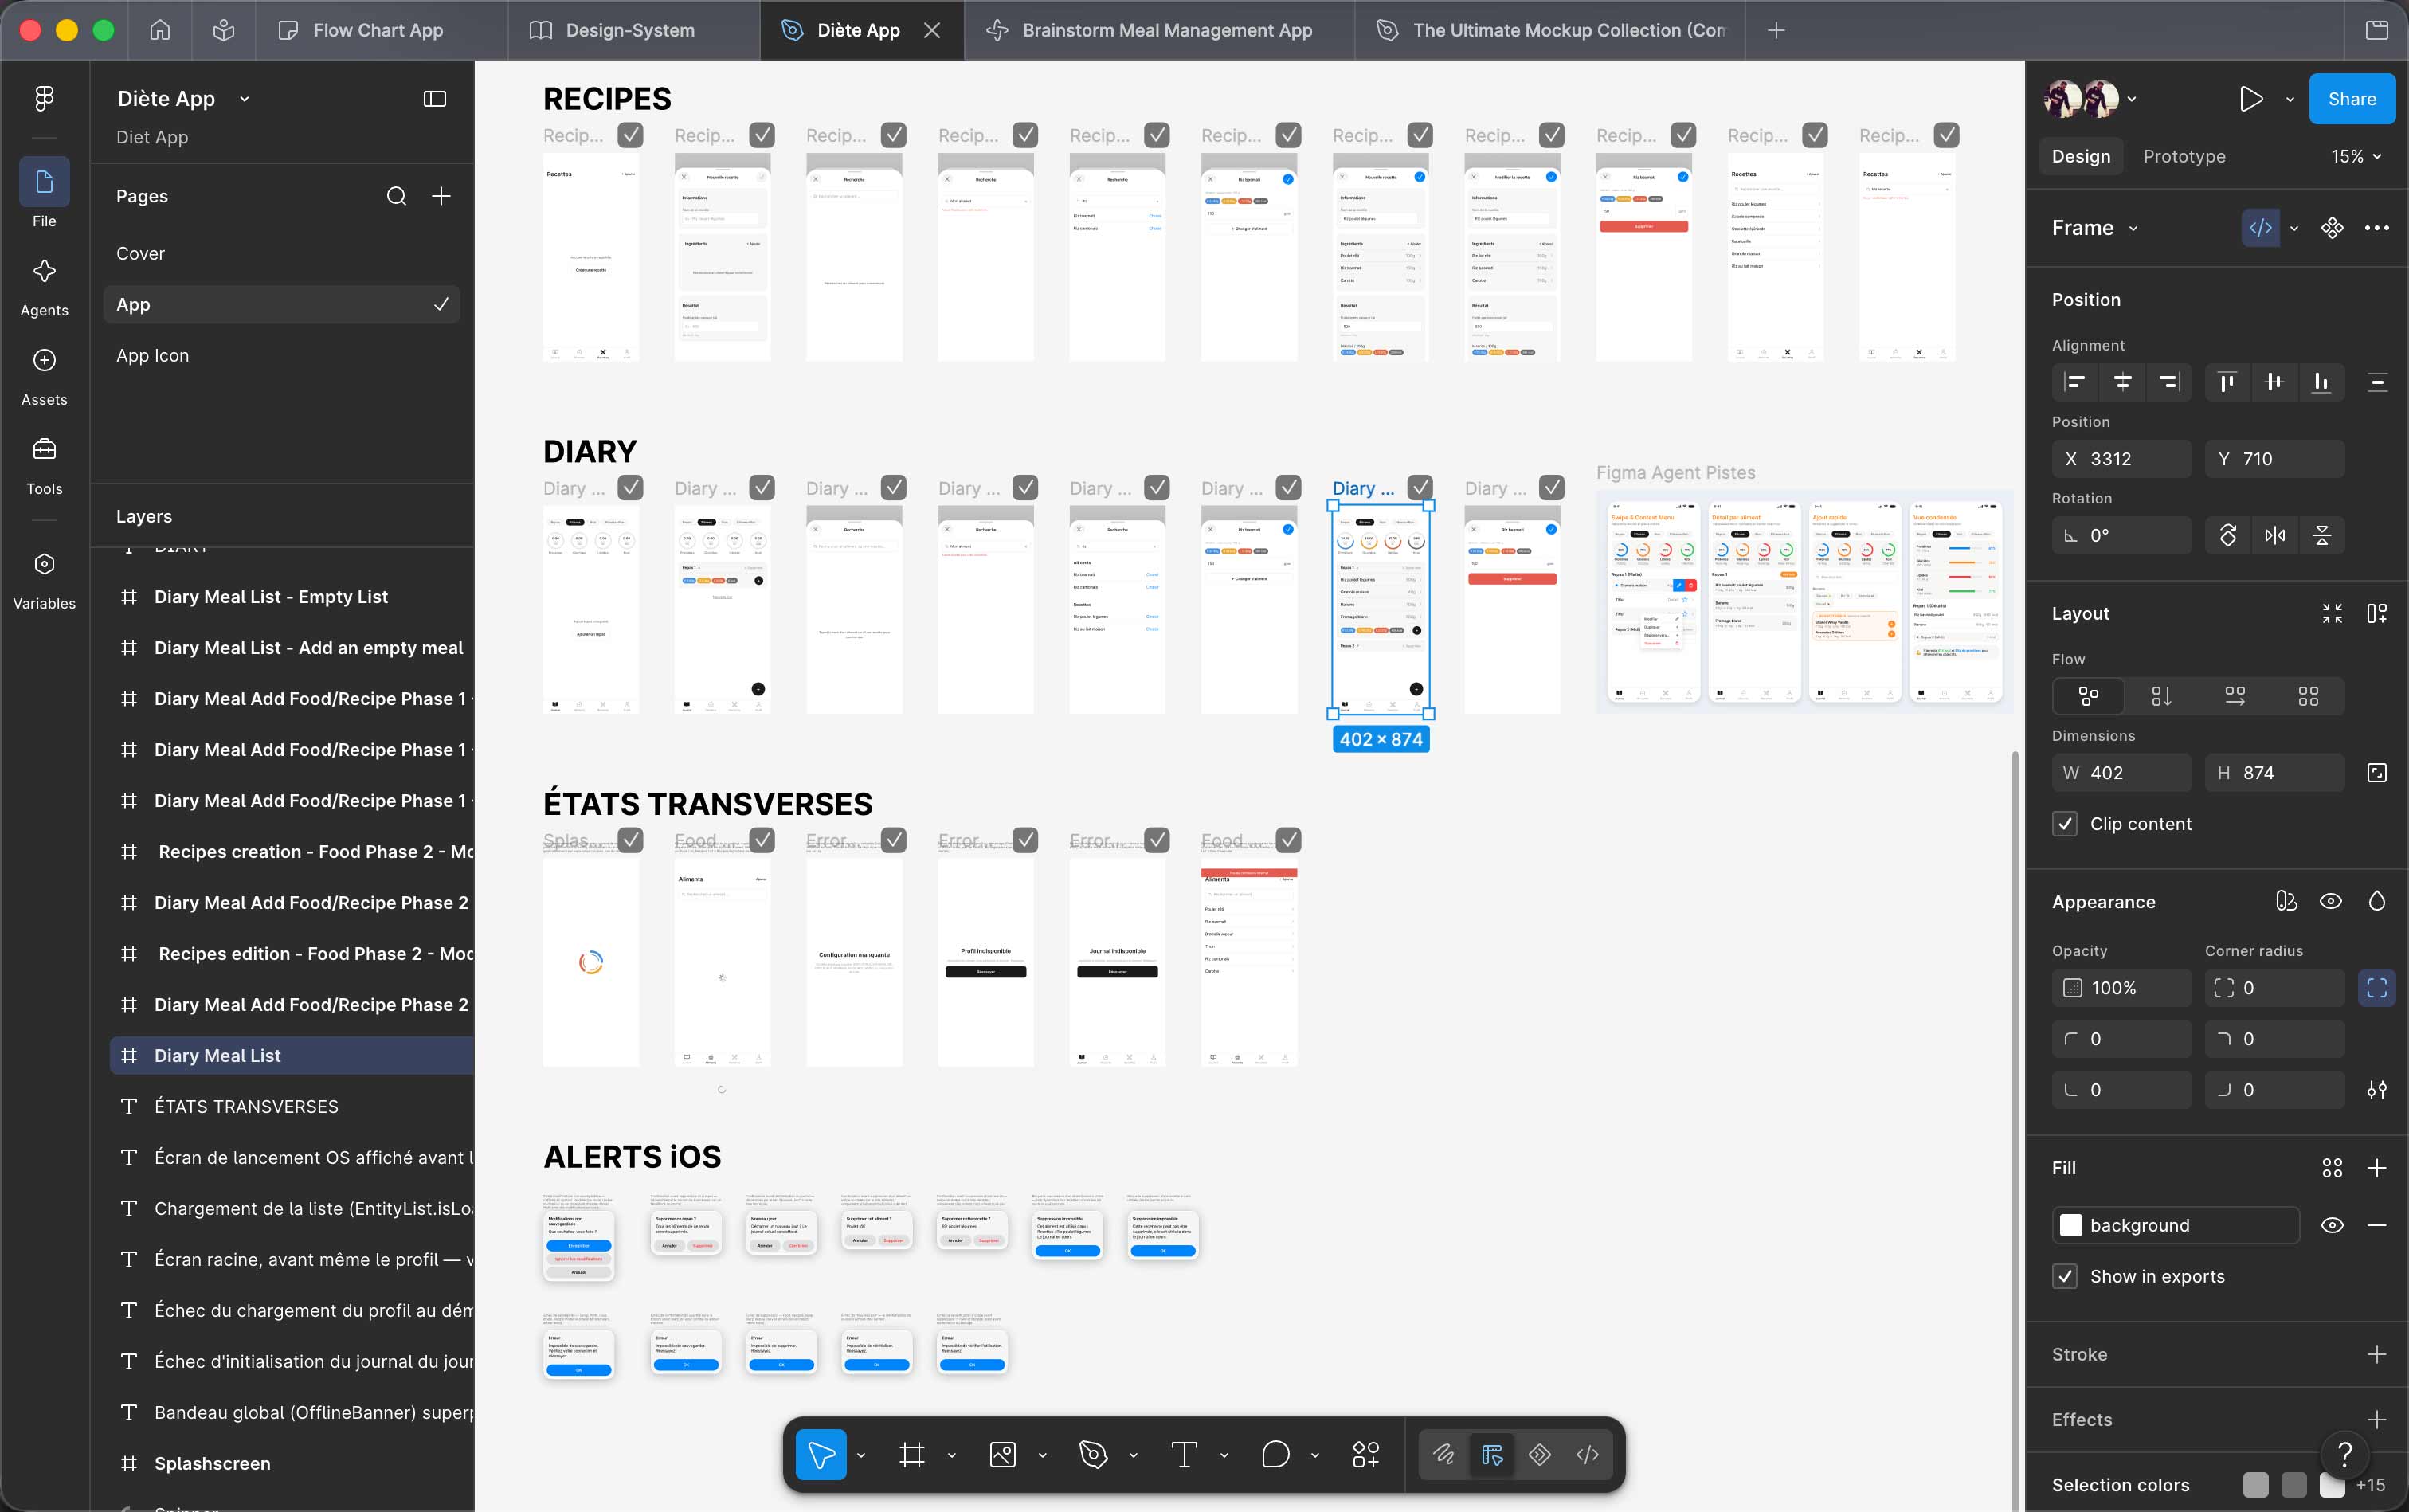
Task: Align selection to horizontal centers
Action: point(2122,382)
